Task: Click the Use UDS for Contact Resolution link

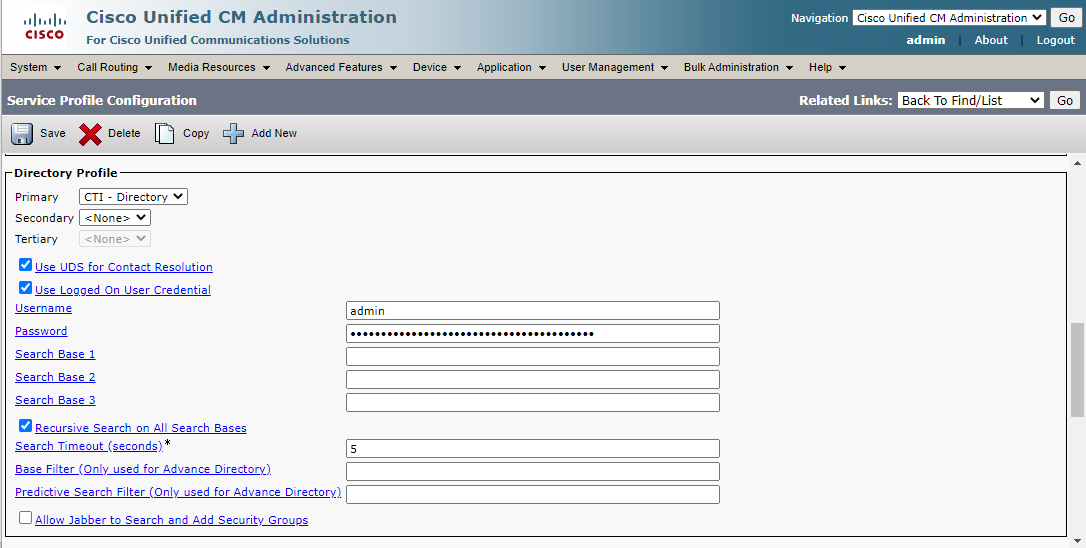Action: point(124,267)
